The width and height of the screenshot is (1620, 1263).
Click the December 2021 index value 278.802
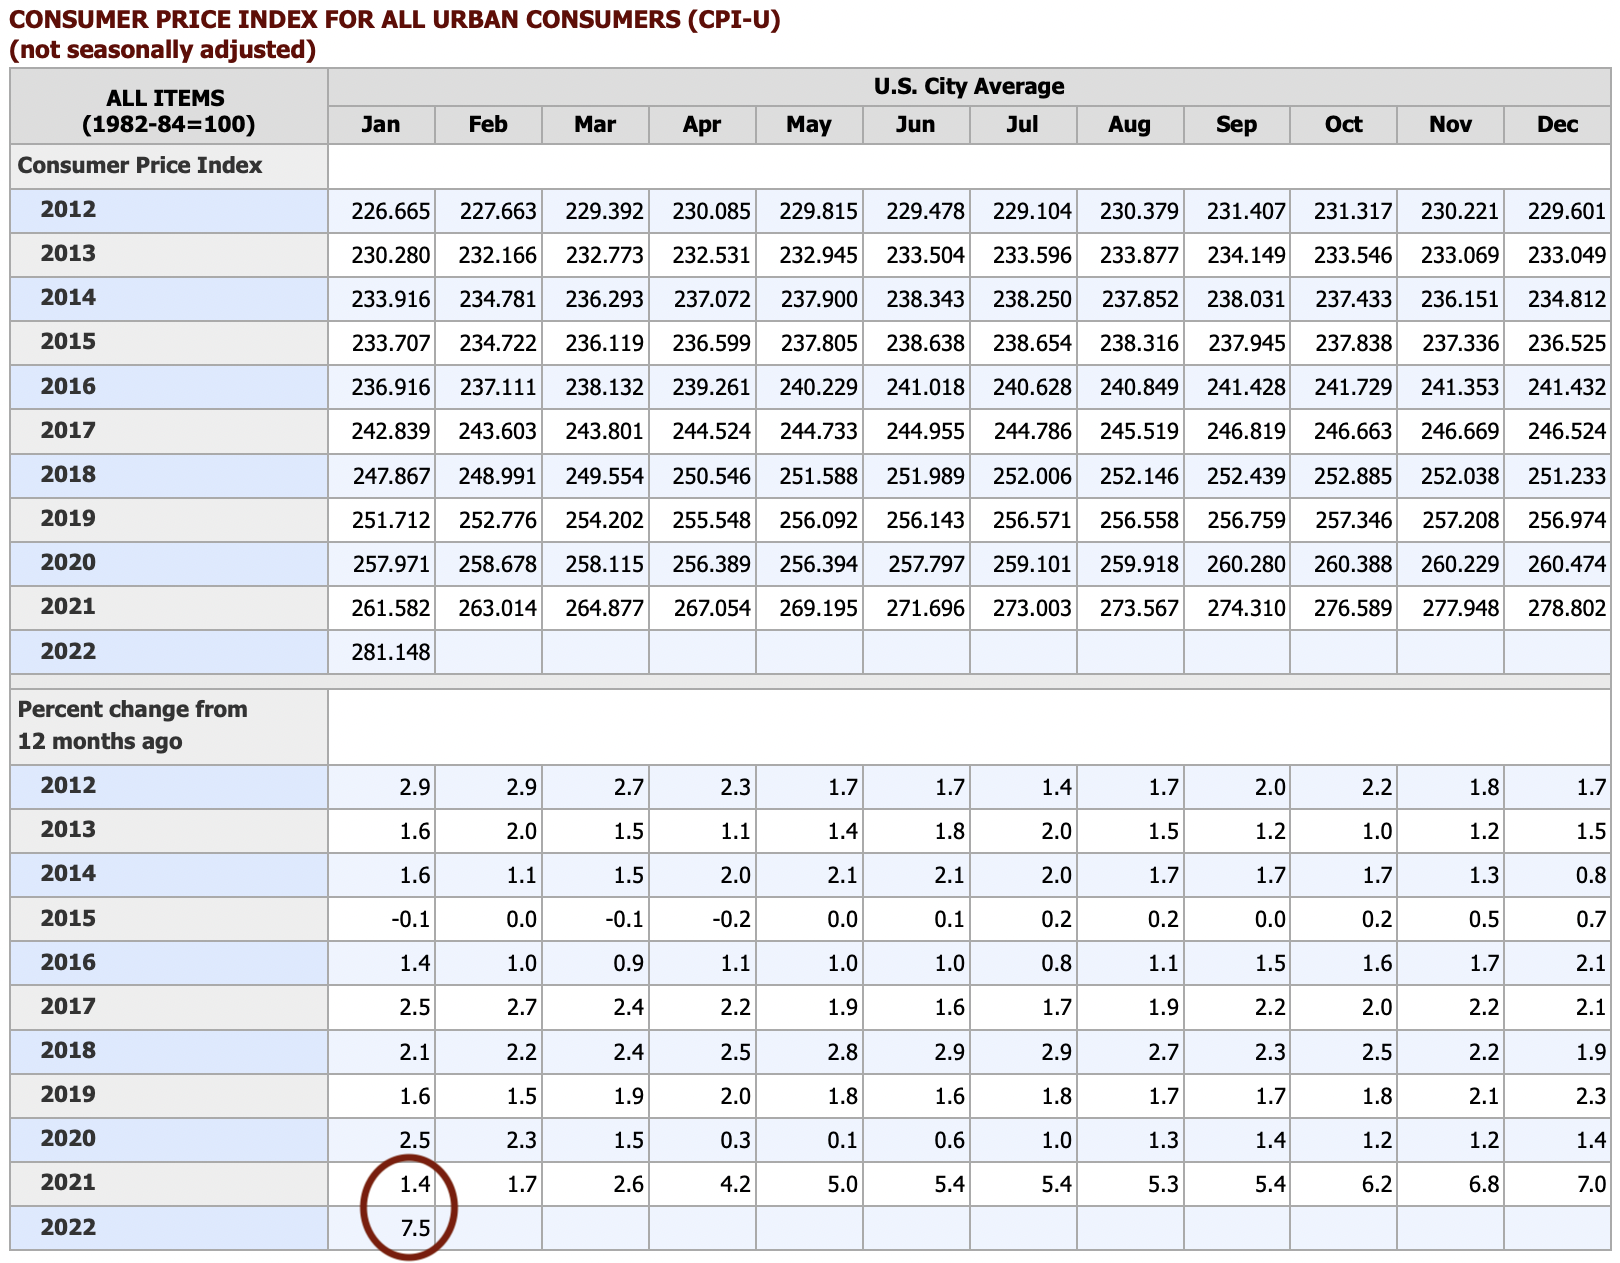coord(1567,608)
